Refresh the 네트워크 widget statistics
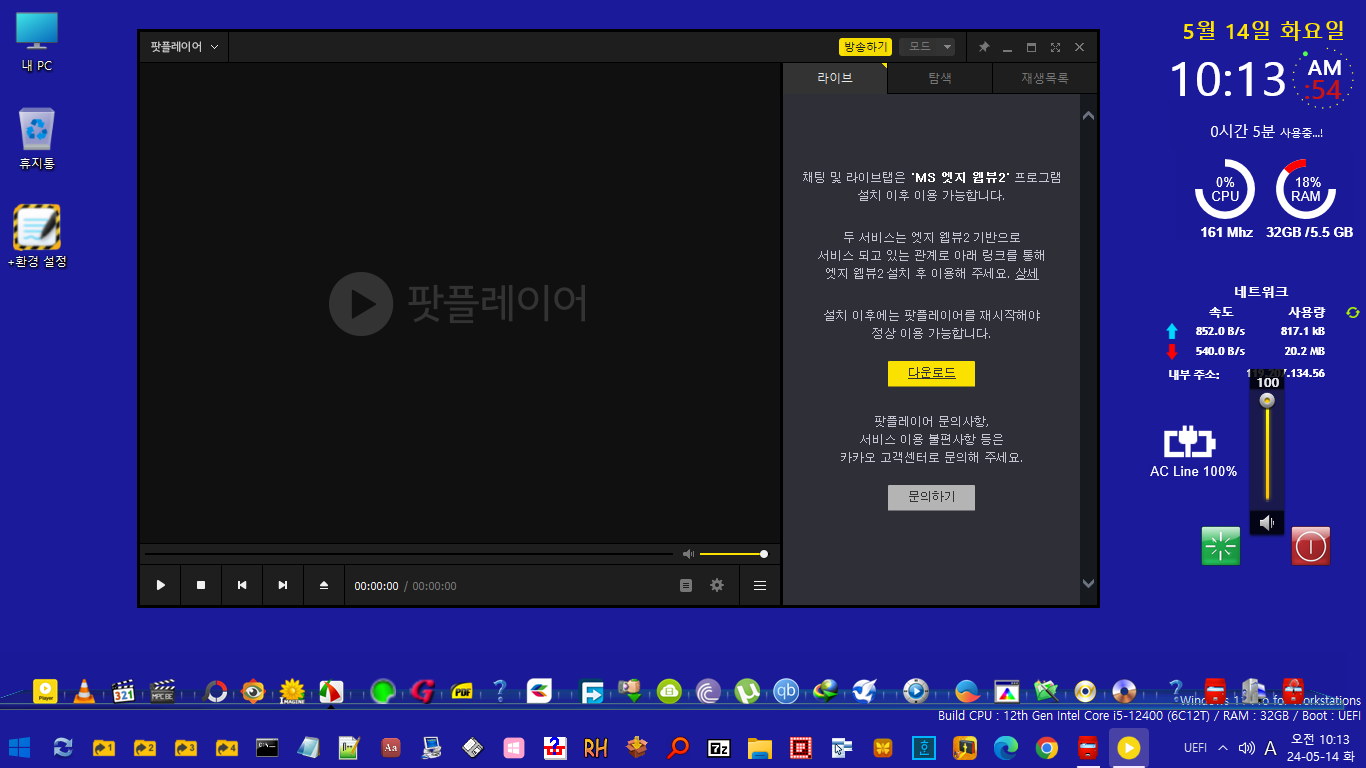 point(1353,313)
